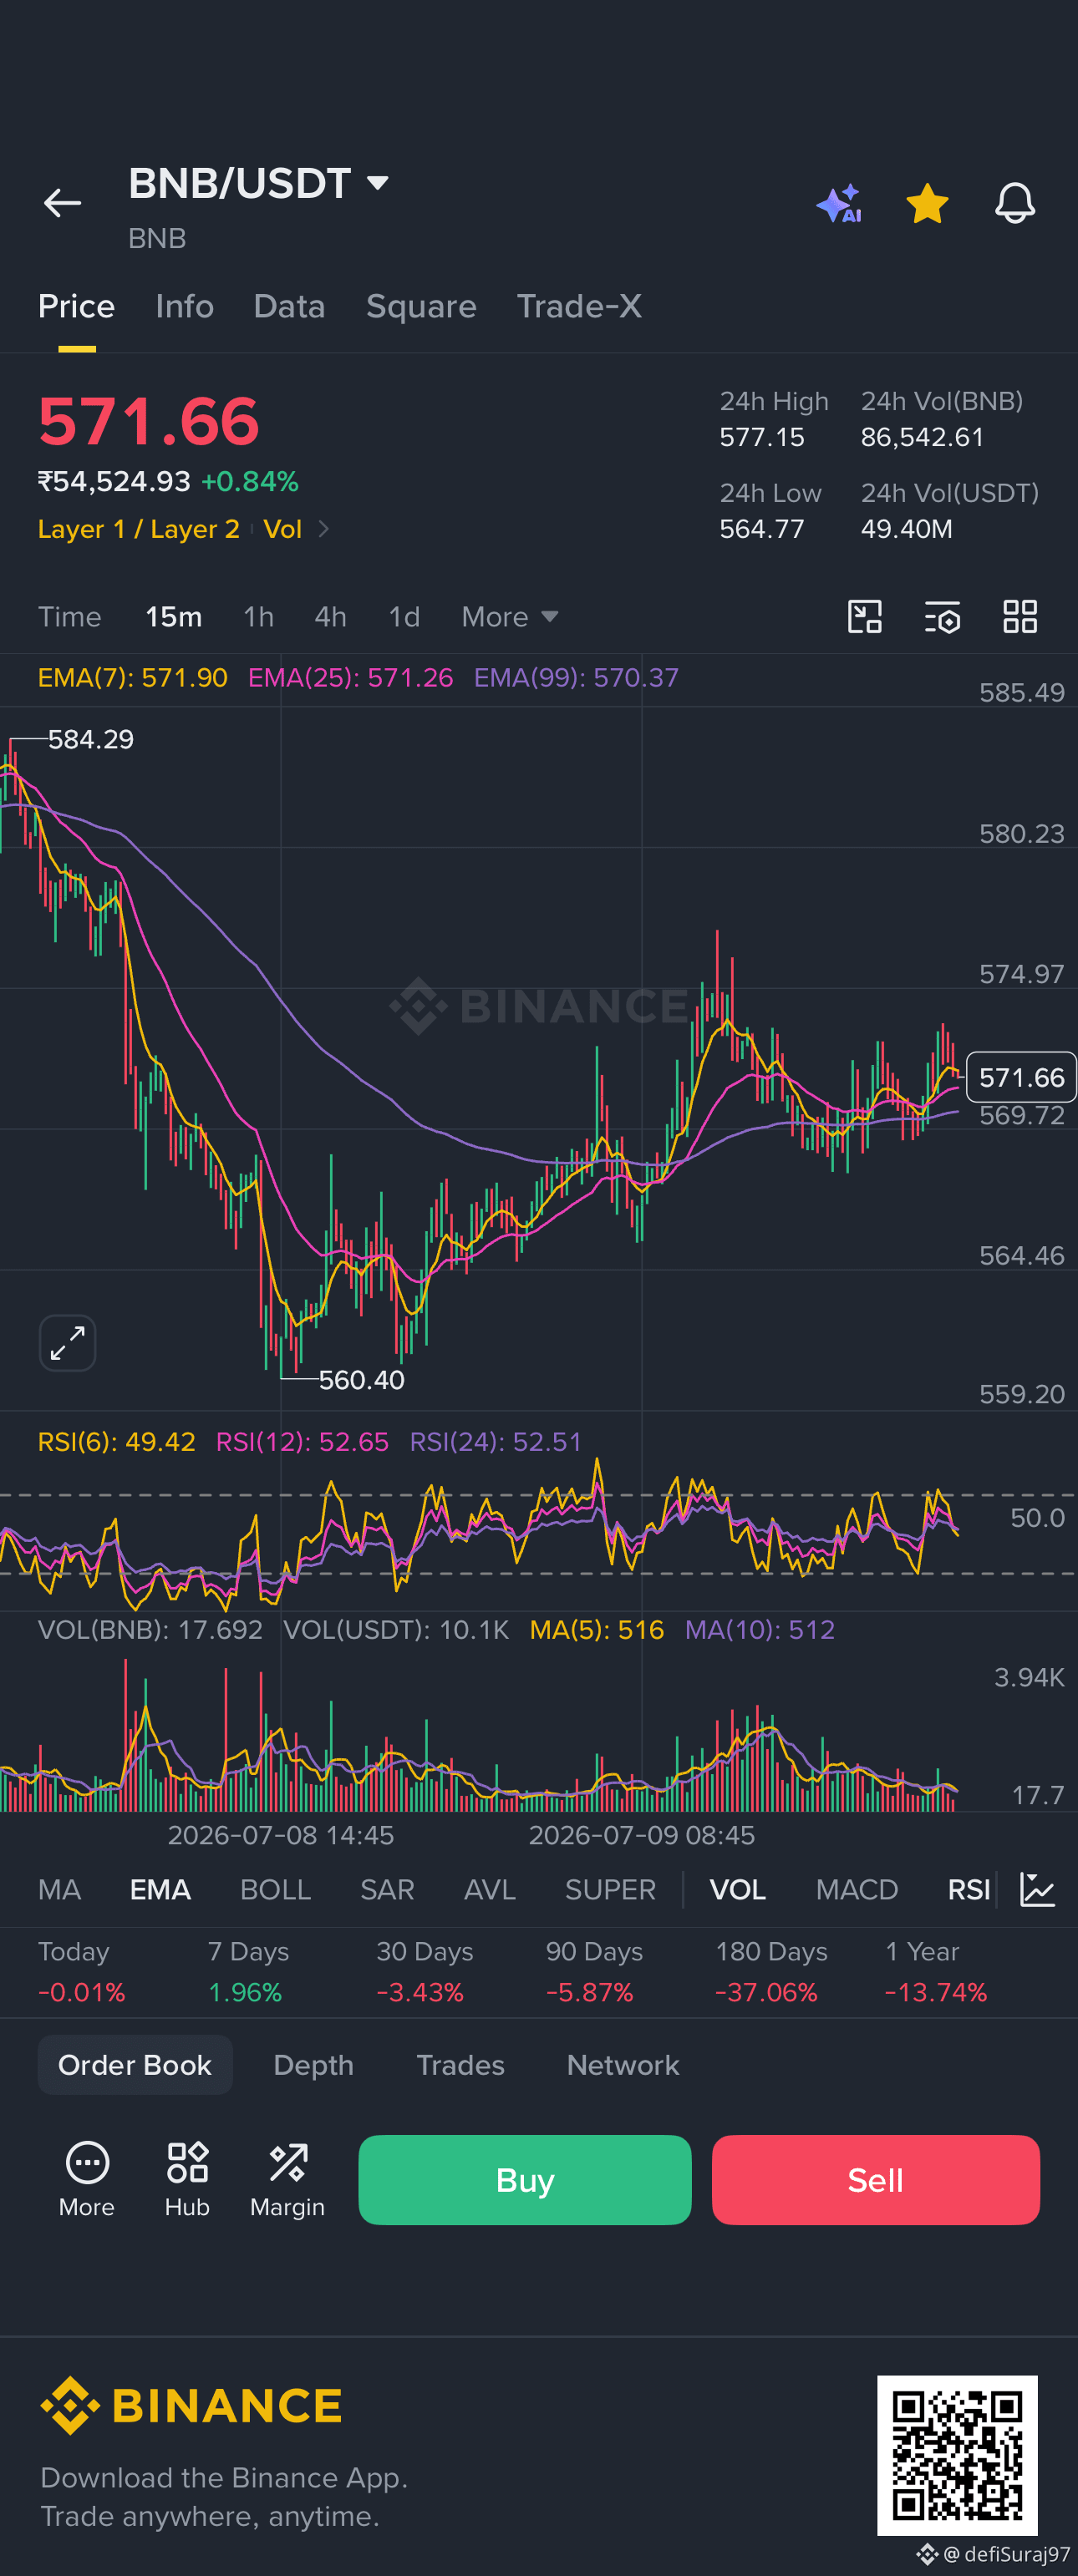Click the 7 Days 1.96% performance
Viewport: 1078px width, 2576px height.
(x=248, y=1972)
